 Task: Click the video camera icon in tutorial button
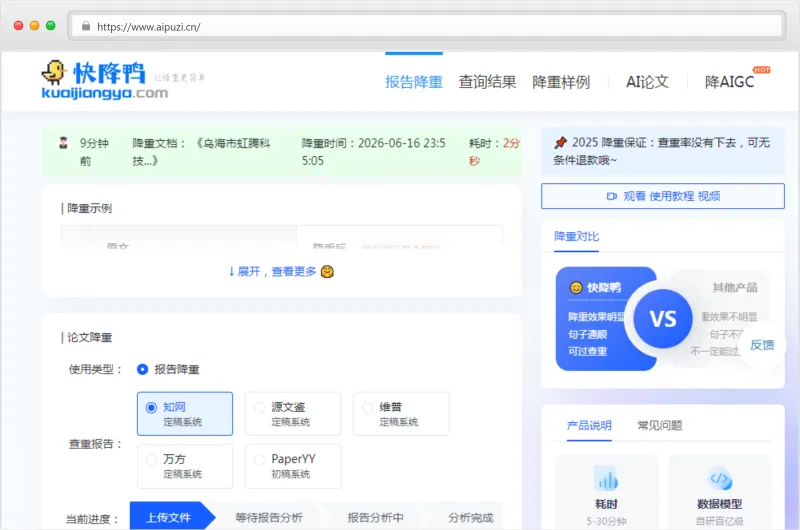point(612,196)
